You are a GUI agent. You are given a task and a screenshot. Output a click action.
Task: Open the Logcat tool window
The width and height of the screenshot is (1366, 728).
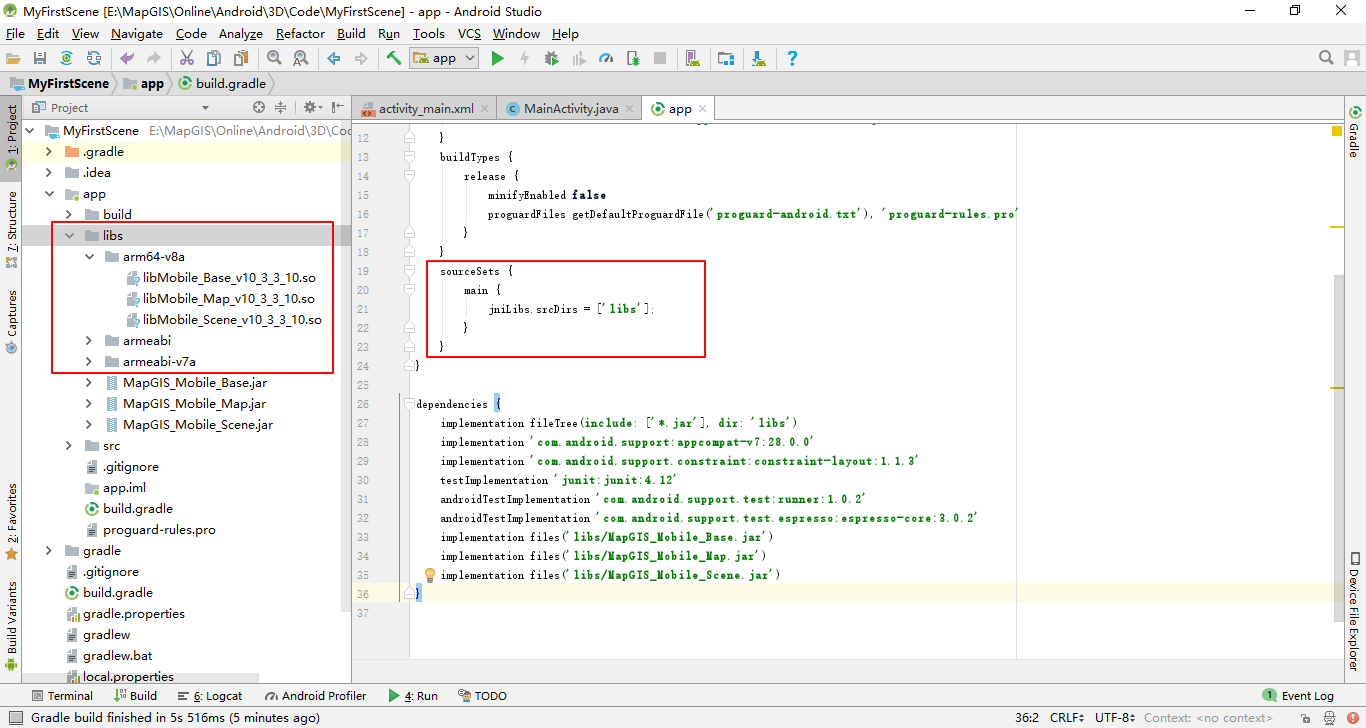210,695
